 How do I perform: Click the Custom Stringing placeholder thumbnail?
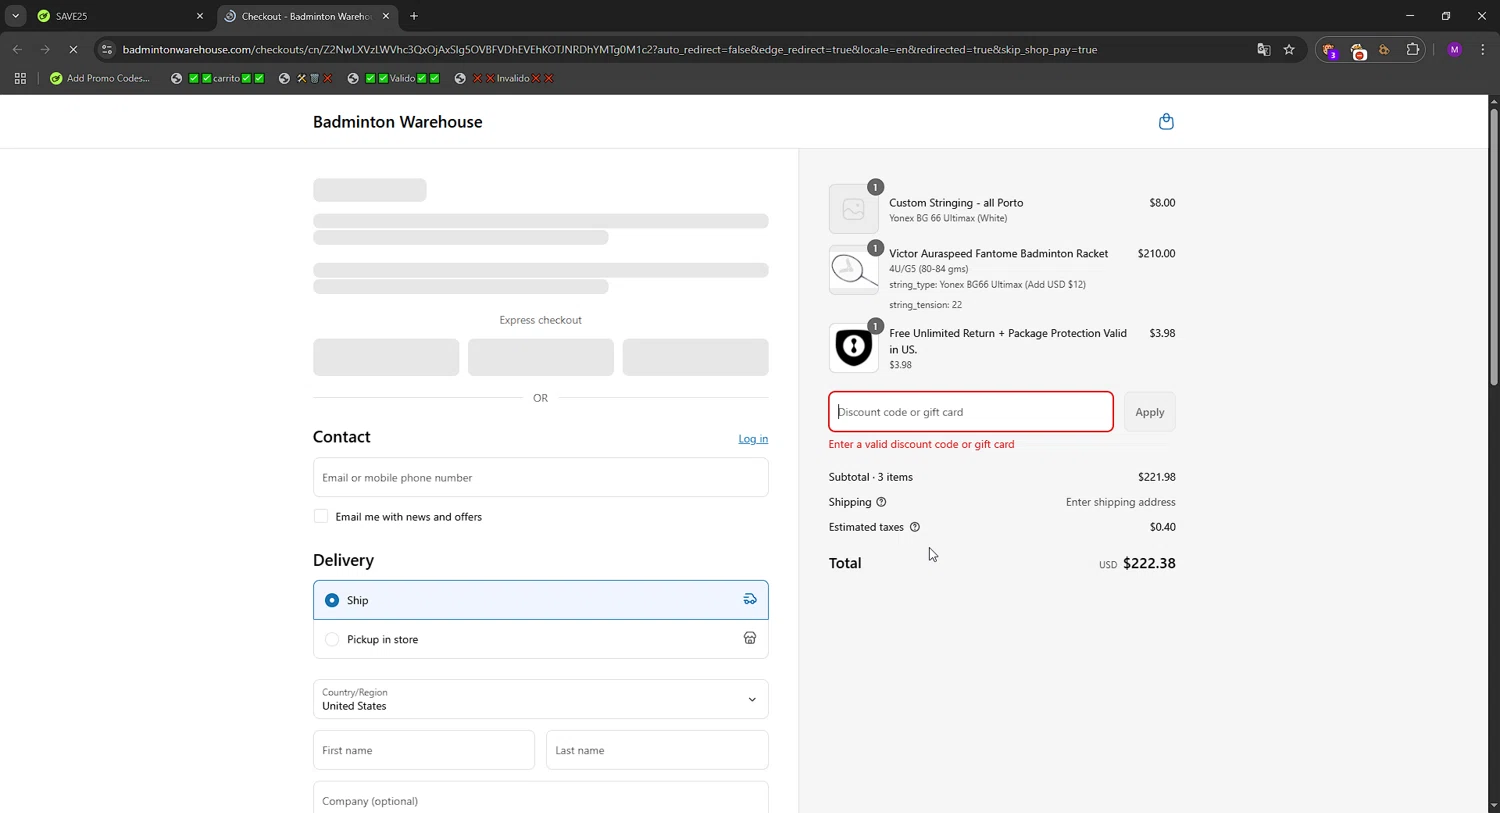click(x=853, y=209)
